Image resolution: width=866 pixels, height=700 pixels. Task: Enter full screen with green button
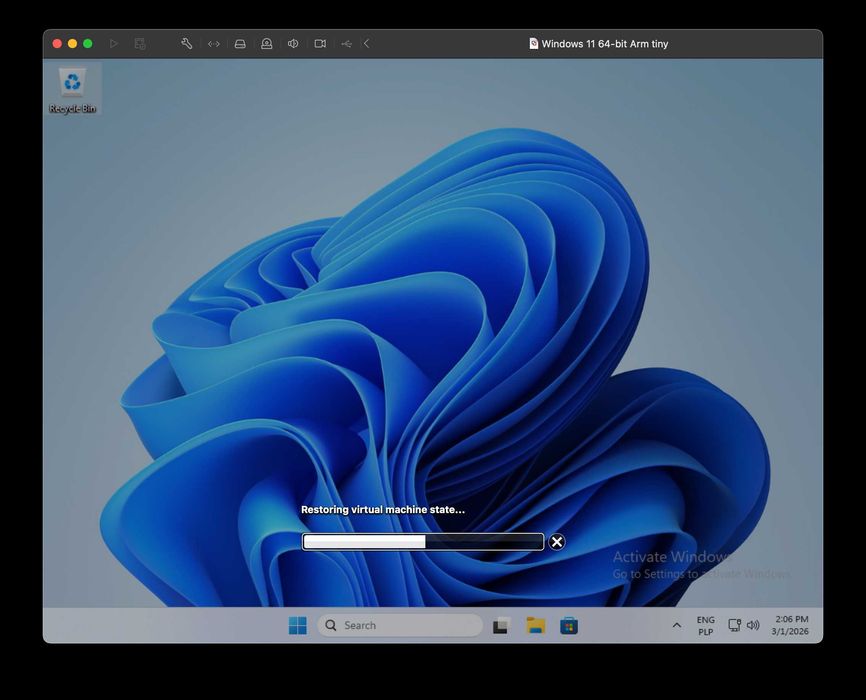[x=88, y=44]
